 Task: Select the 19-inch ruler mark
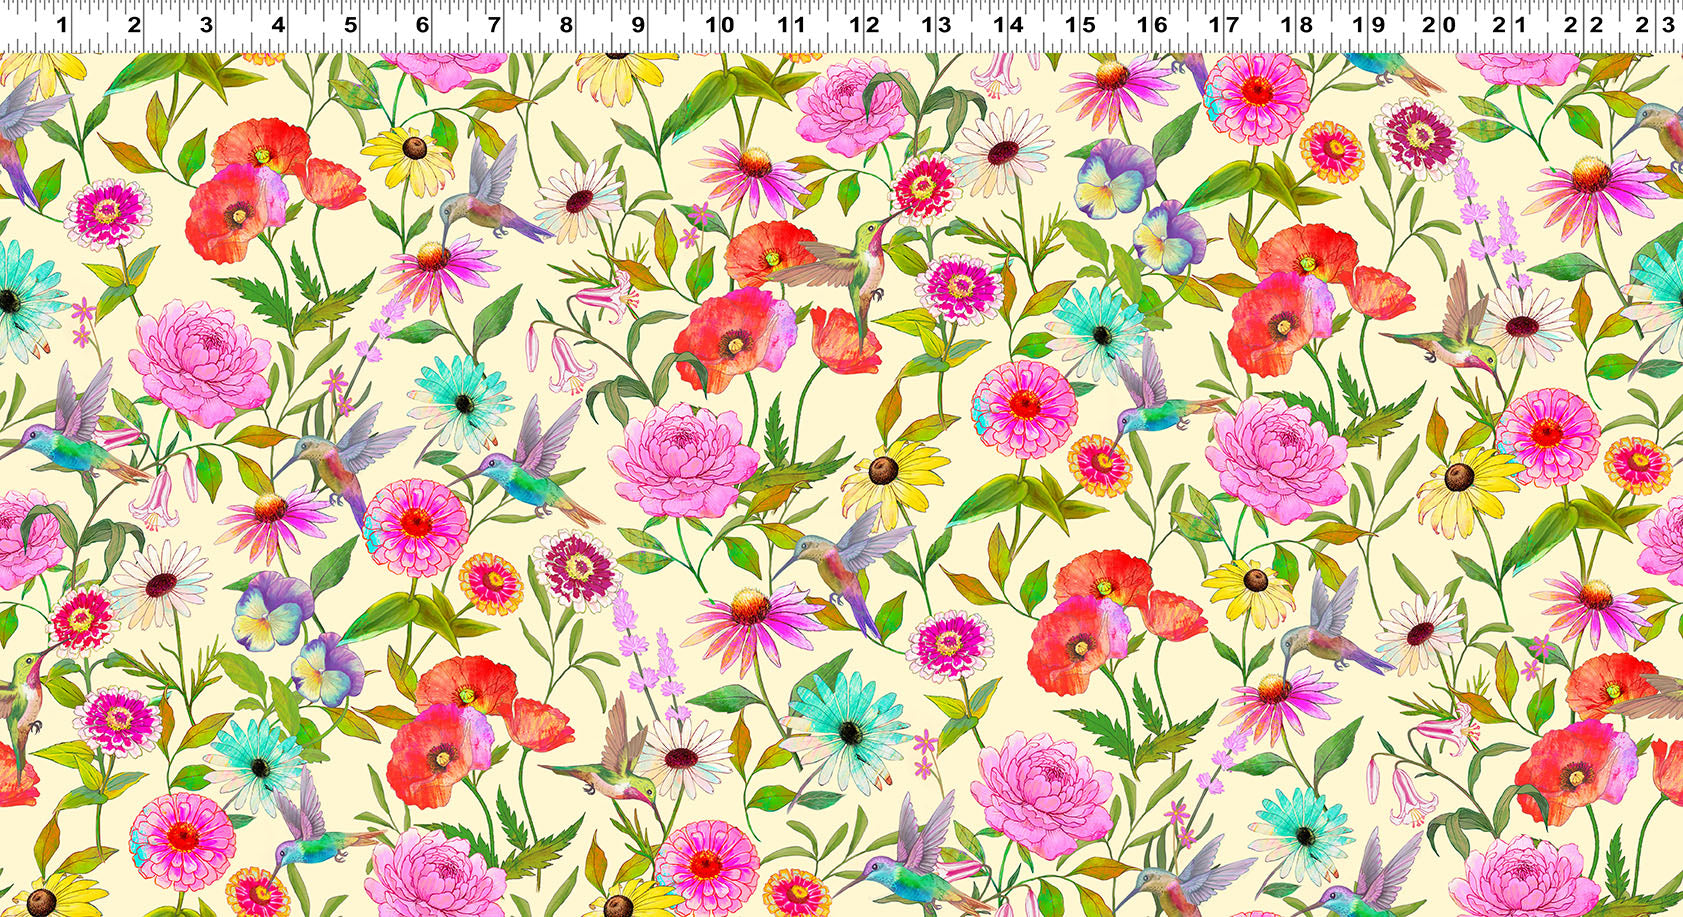point(1369,24)
